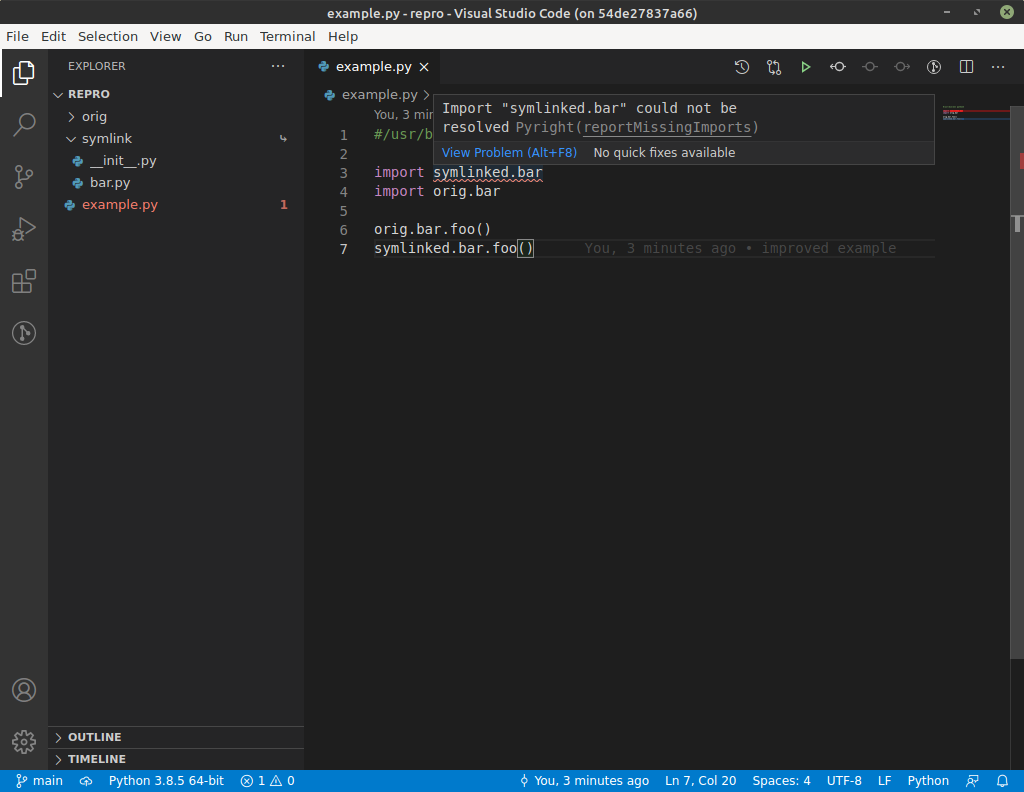Click Ln 7, Col 20 status item
Viewport: 1024px width, 792px height.
(x=700, y=781)
